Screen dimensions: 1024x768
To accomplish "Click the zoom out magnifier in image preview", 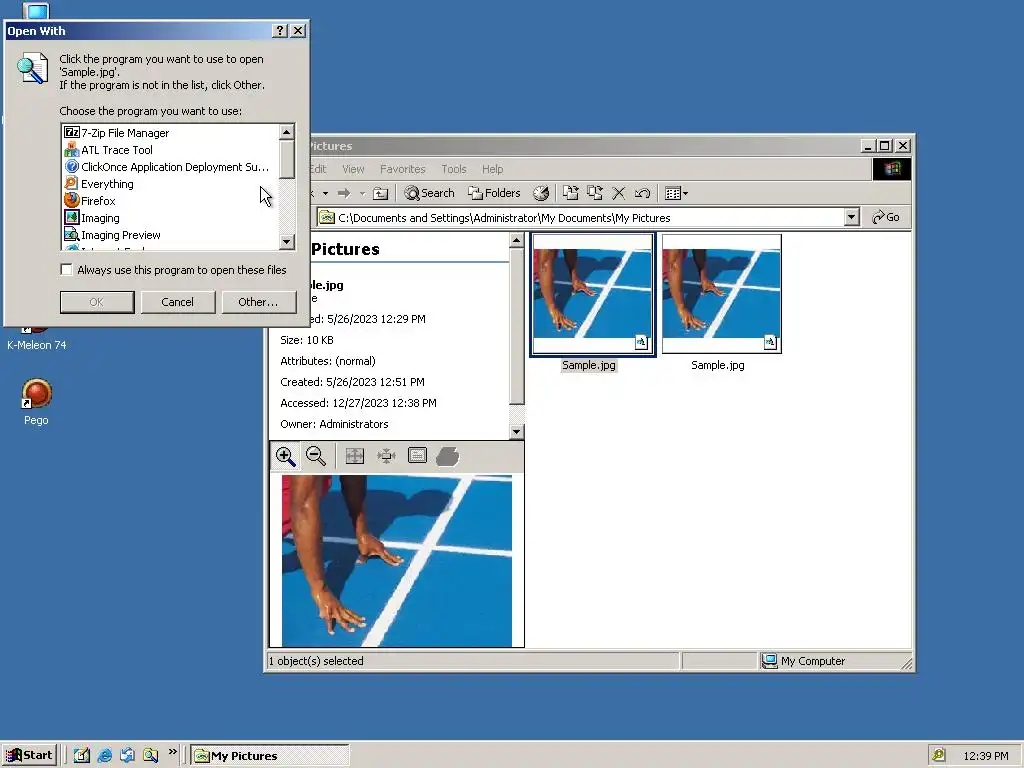I will pyautogui.click(x=316, y=456).
